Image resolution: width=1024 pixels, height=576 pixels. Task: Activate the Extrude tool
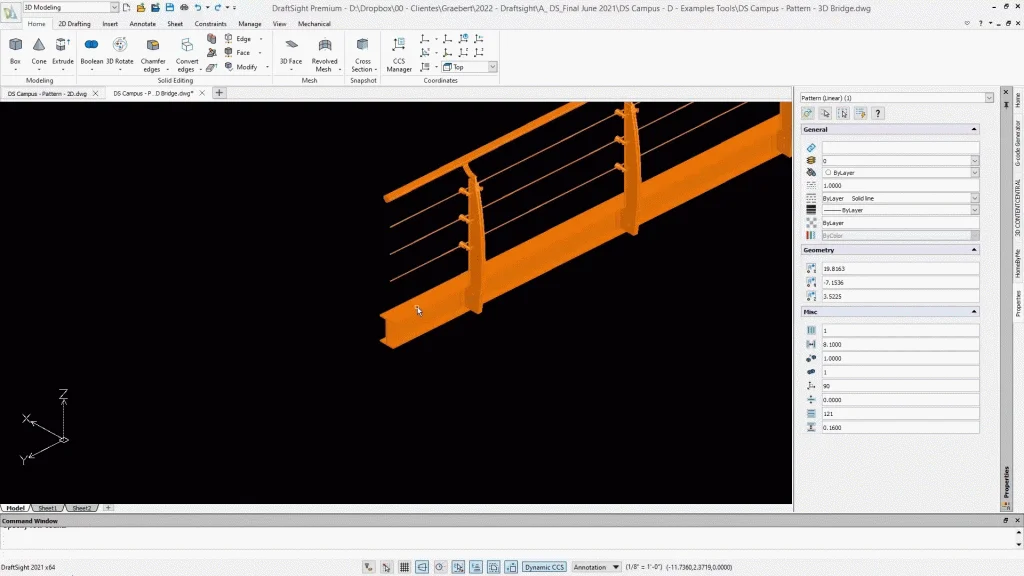[x=63, y=50]
